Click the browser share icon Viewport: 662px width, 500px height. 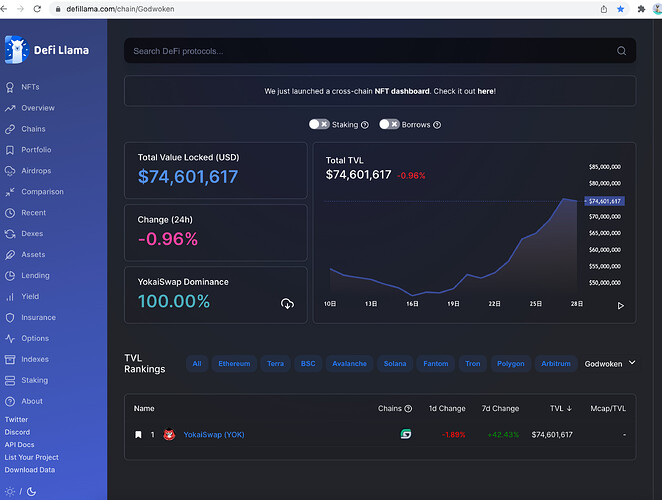[x=604, y=9]
